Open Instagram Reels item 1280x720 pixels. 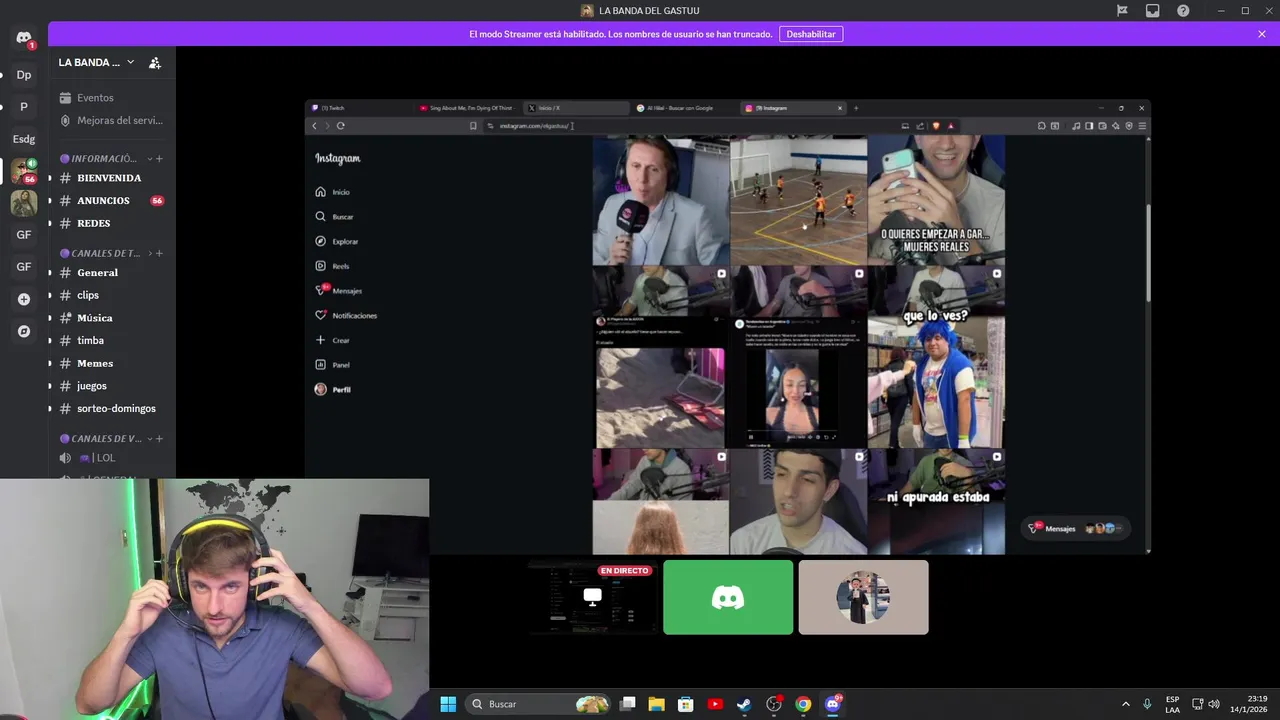point(332,266)
